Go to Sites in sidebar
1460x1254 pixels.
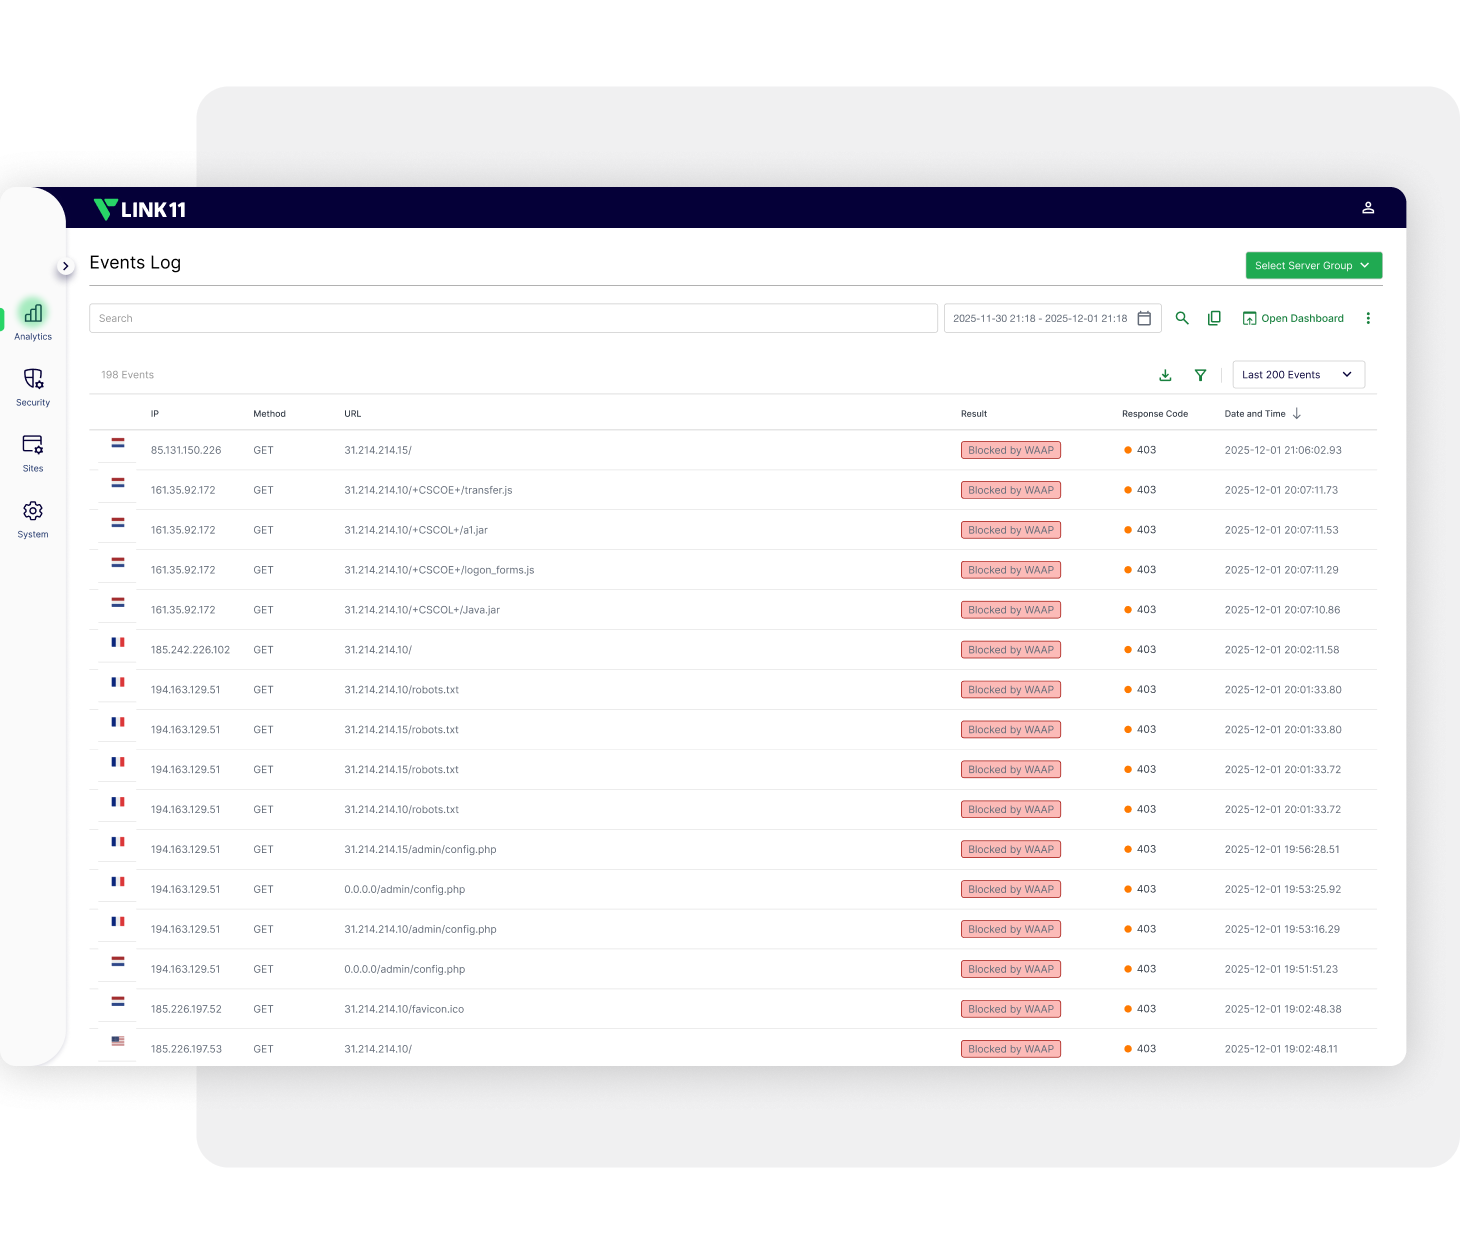(33, 452)
